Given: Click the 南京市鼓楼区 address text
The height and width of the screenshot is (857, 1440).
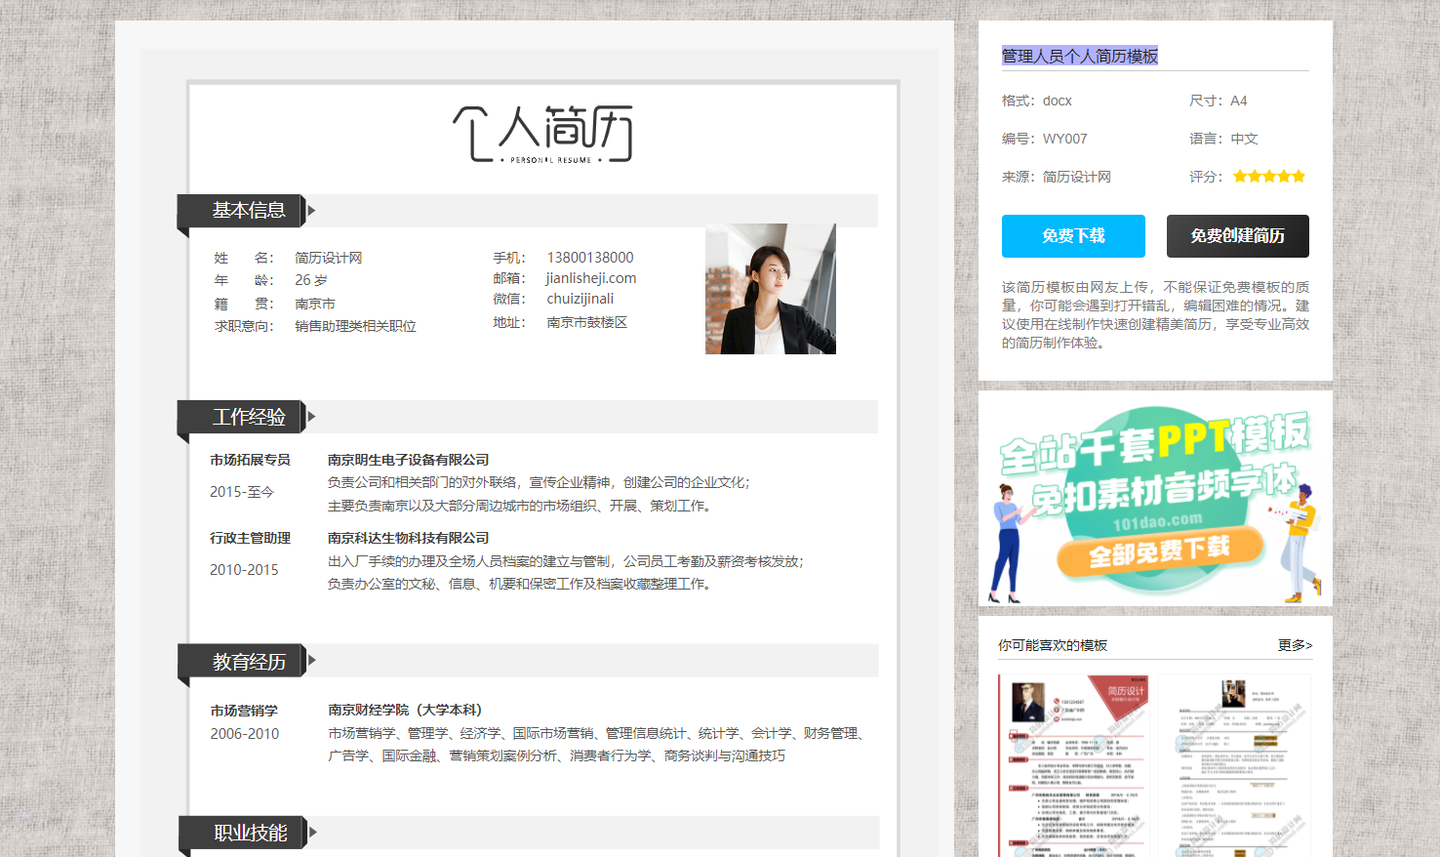Looking at the screenshot, I should pos(587,322).
